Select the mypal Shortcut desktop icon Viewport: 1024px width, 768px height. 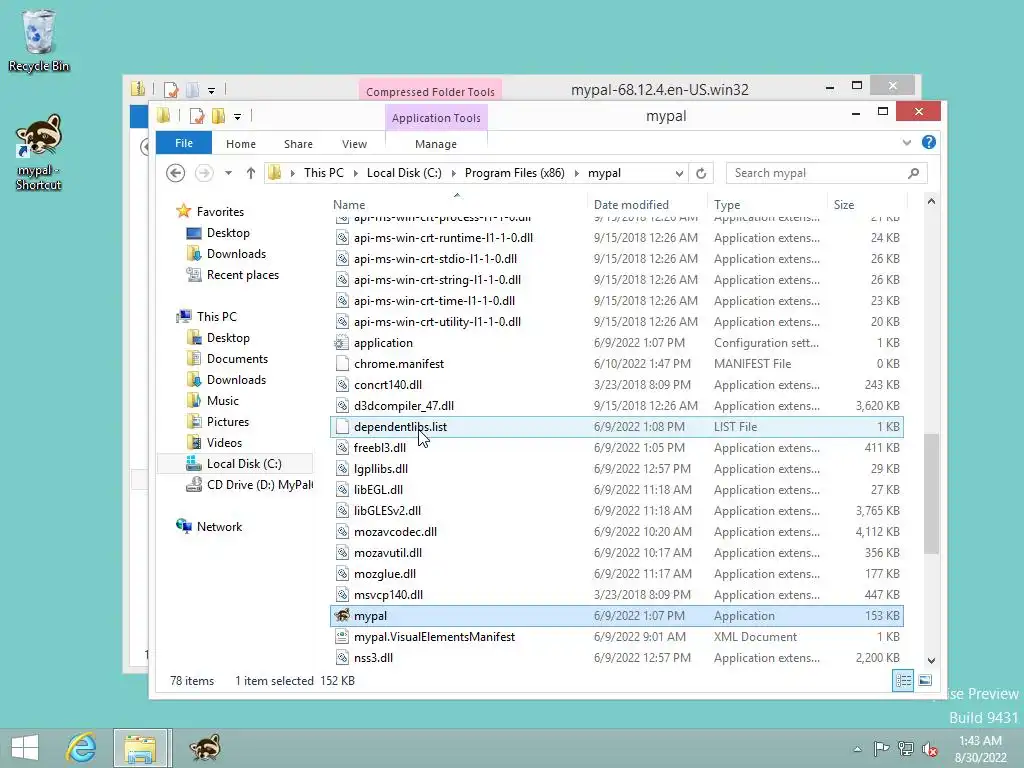point(39,152)
